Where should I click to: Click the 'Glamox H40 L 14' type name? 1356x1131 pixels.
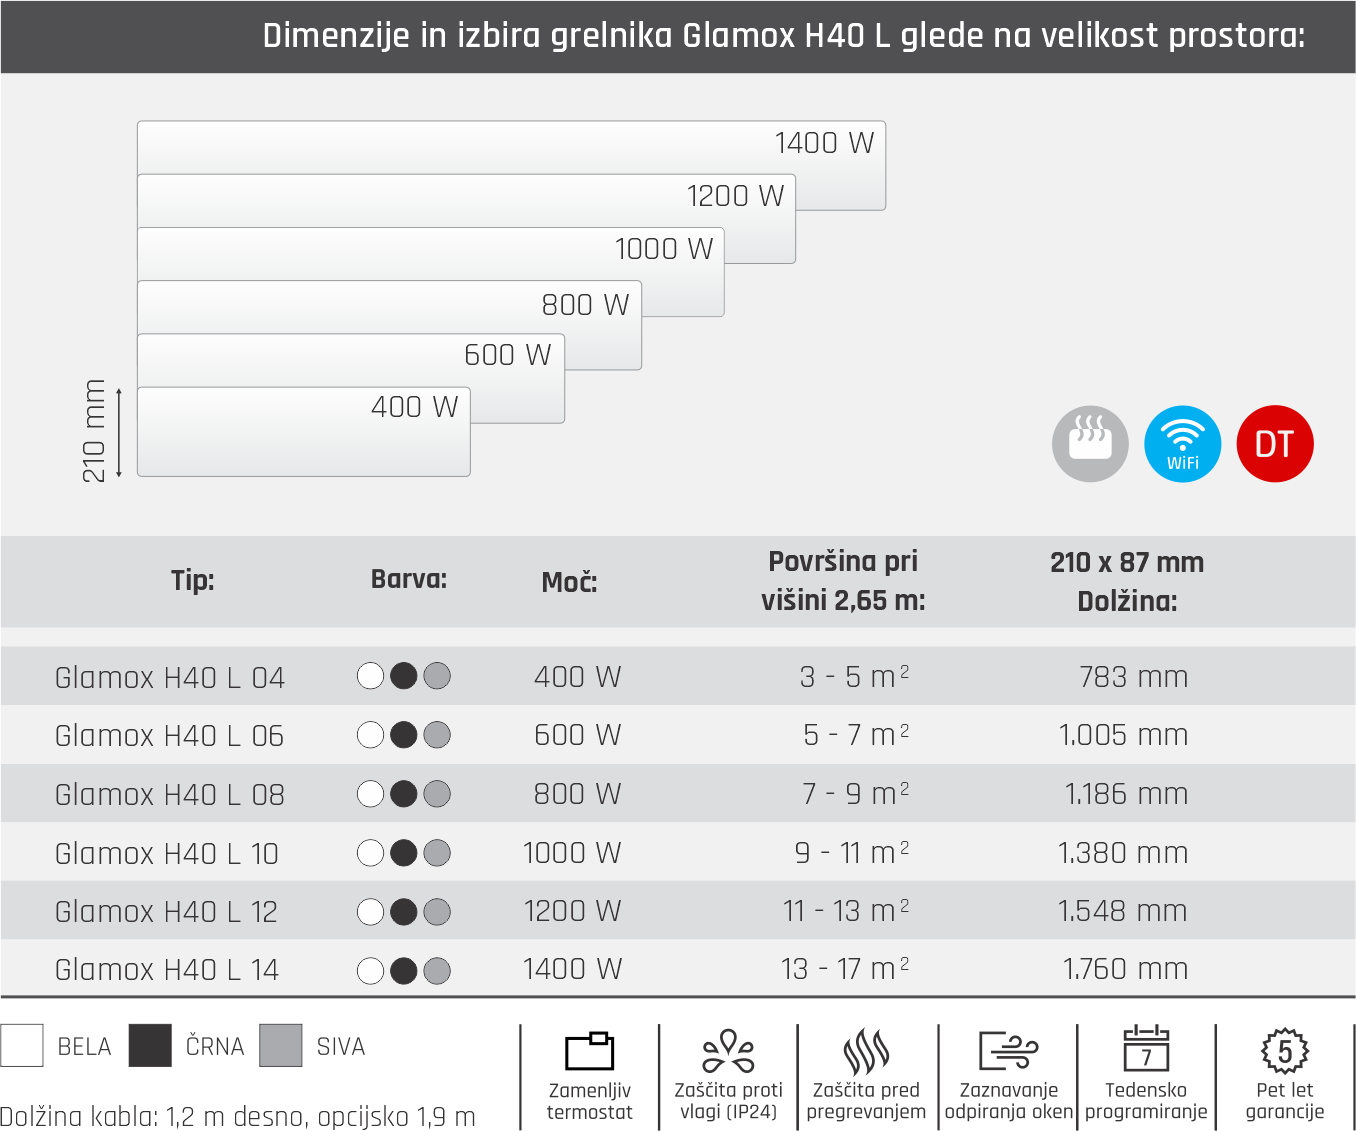point(167,969)
